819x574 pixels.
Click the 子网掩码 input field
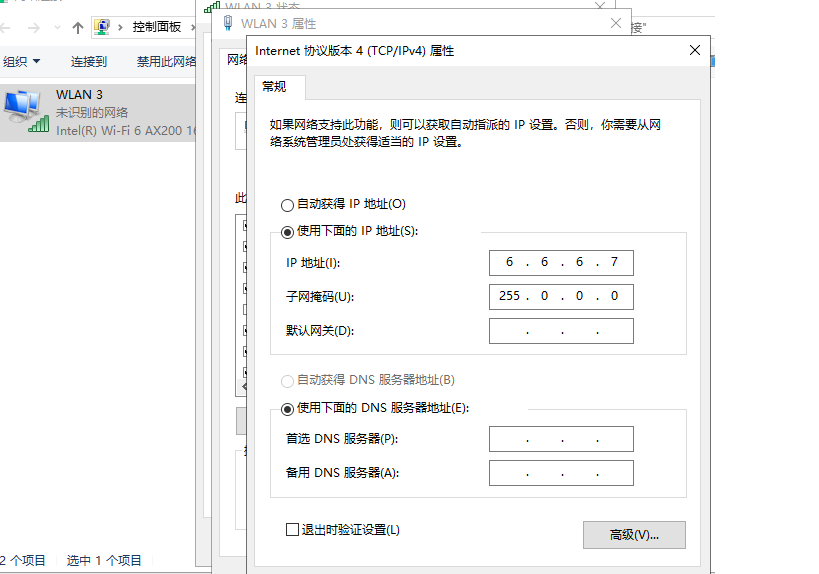click(561, 297)
